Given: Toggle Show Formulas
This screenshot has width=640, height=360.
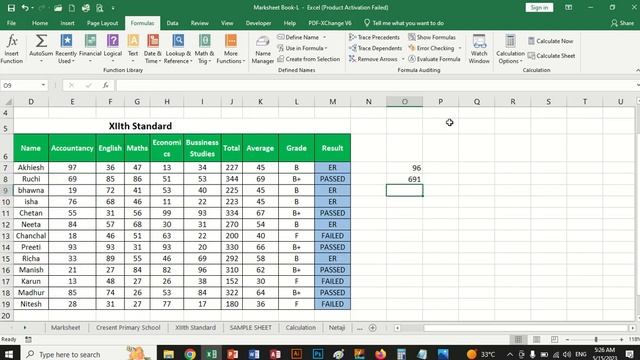Looking at the screenshot, I should (x=432, y=37).
